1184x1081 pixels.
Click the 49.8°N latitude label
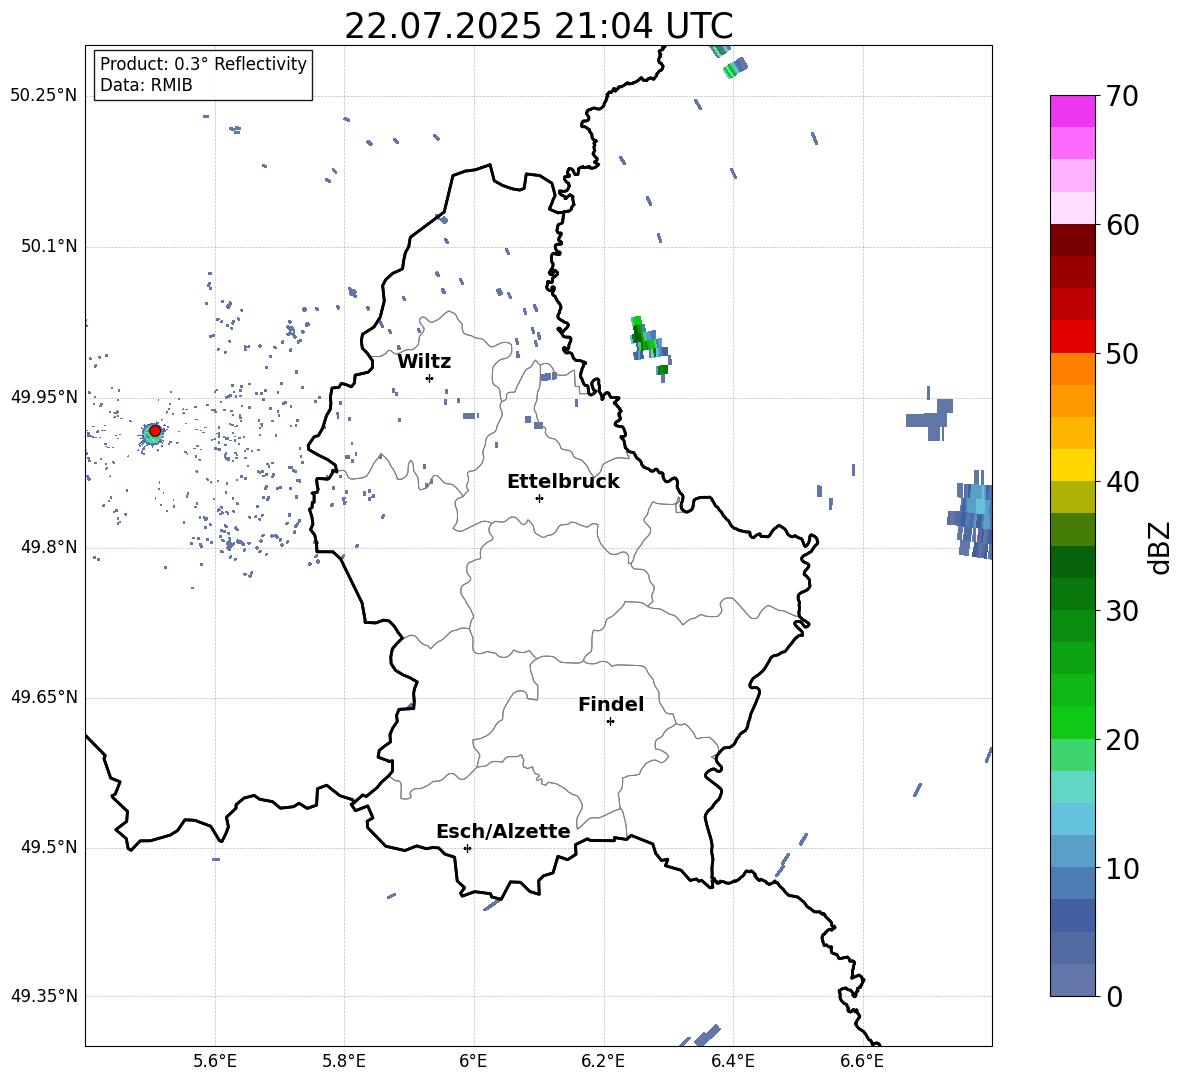pyautogui.click(x=49, y=547)
